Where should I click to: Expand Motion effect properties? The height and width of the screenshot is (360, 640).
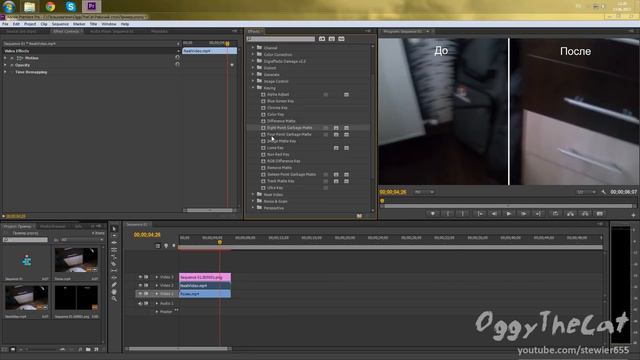pyautogui.click(x=5, y=58)
